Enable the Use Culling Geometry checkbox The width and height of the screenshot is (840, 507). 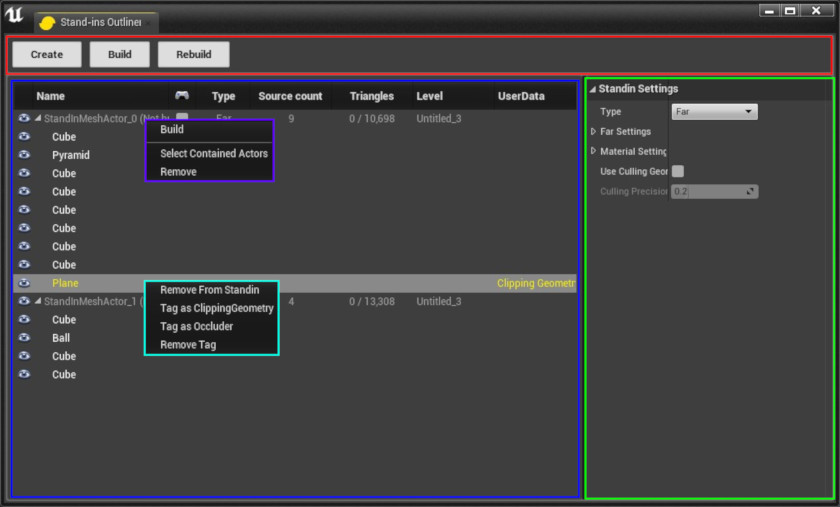click(678, 172)
